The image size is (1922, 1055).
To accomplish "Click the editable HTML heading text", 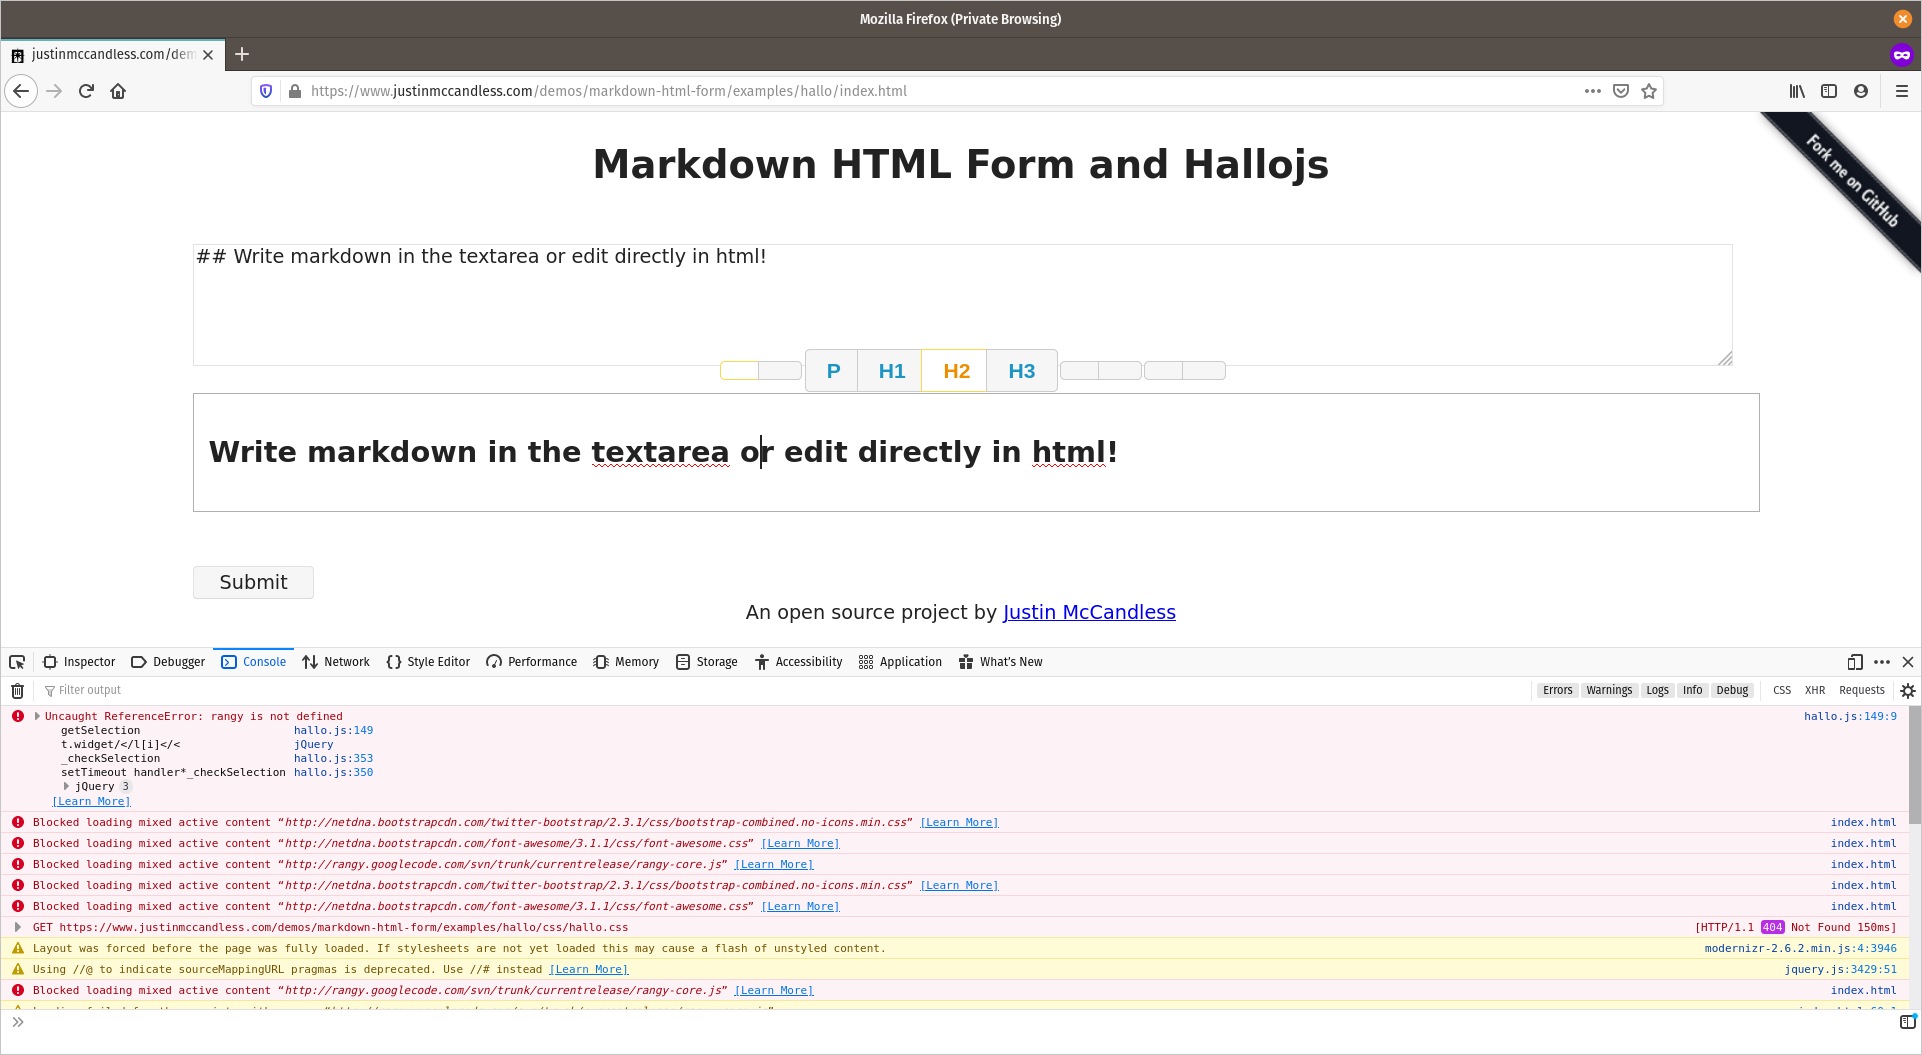I will (662, 452).
